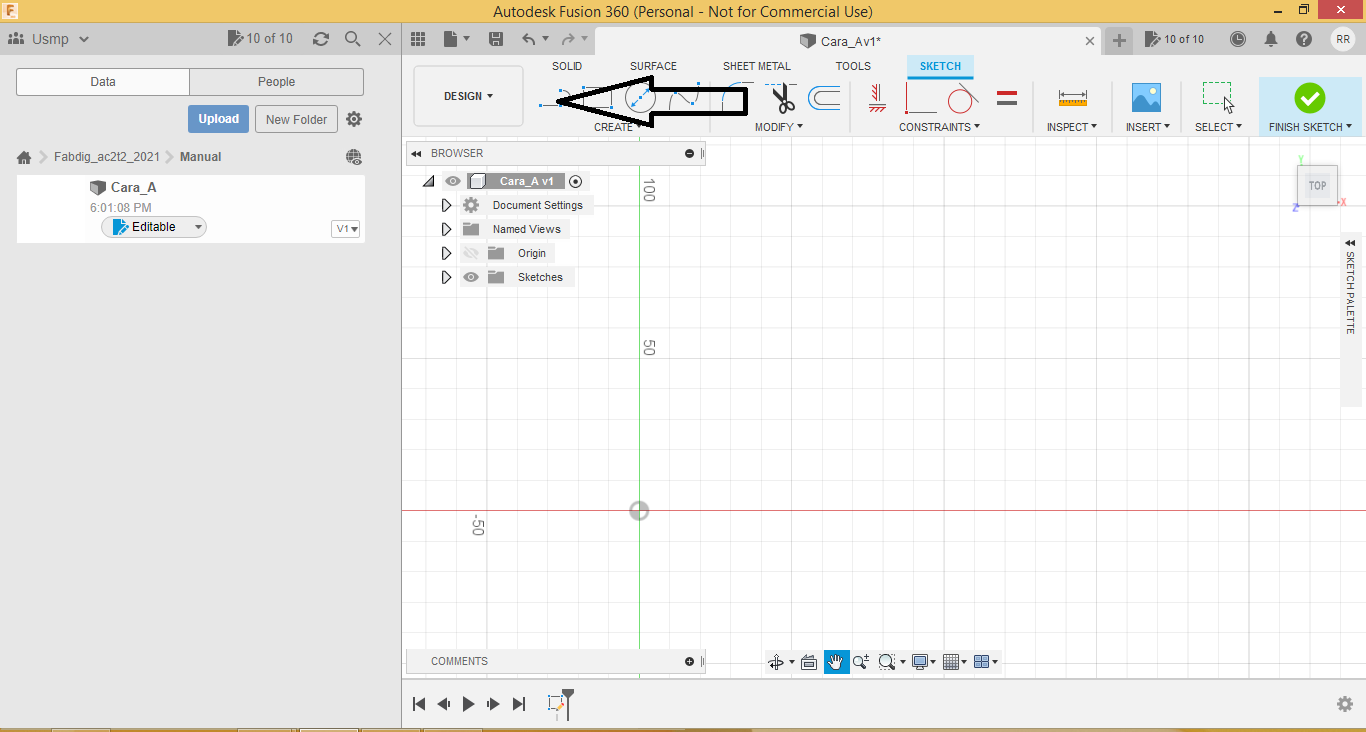The width and height of the screenshot is (1366, 732).
Task: Activate the Cara_A v1 component radio button
Action: tap(575, 181)
